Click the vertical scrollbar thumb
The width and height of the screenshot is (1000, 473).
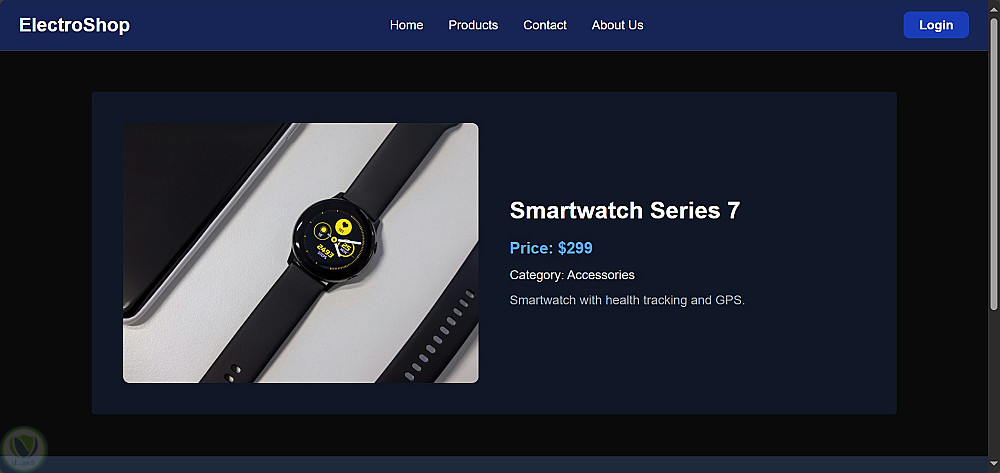point(994,163)
